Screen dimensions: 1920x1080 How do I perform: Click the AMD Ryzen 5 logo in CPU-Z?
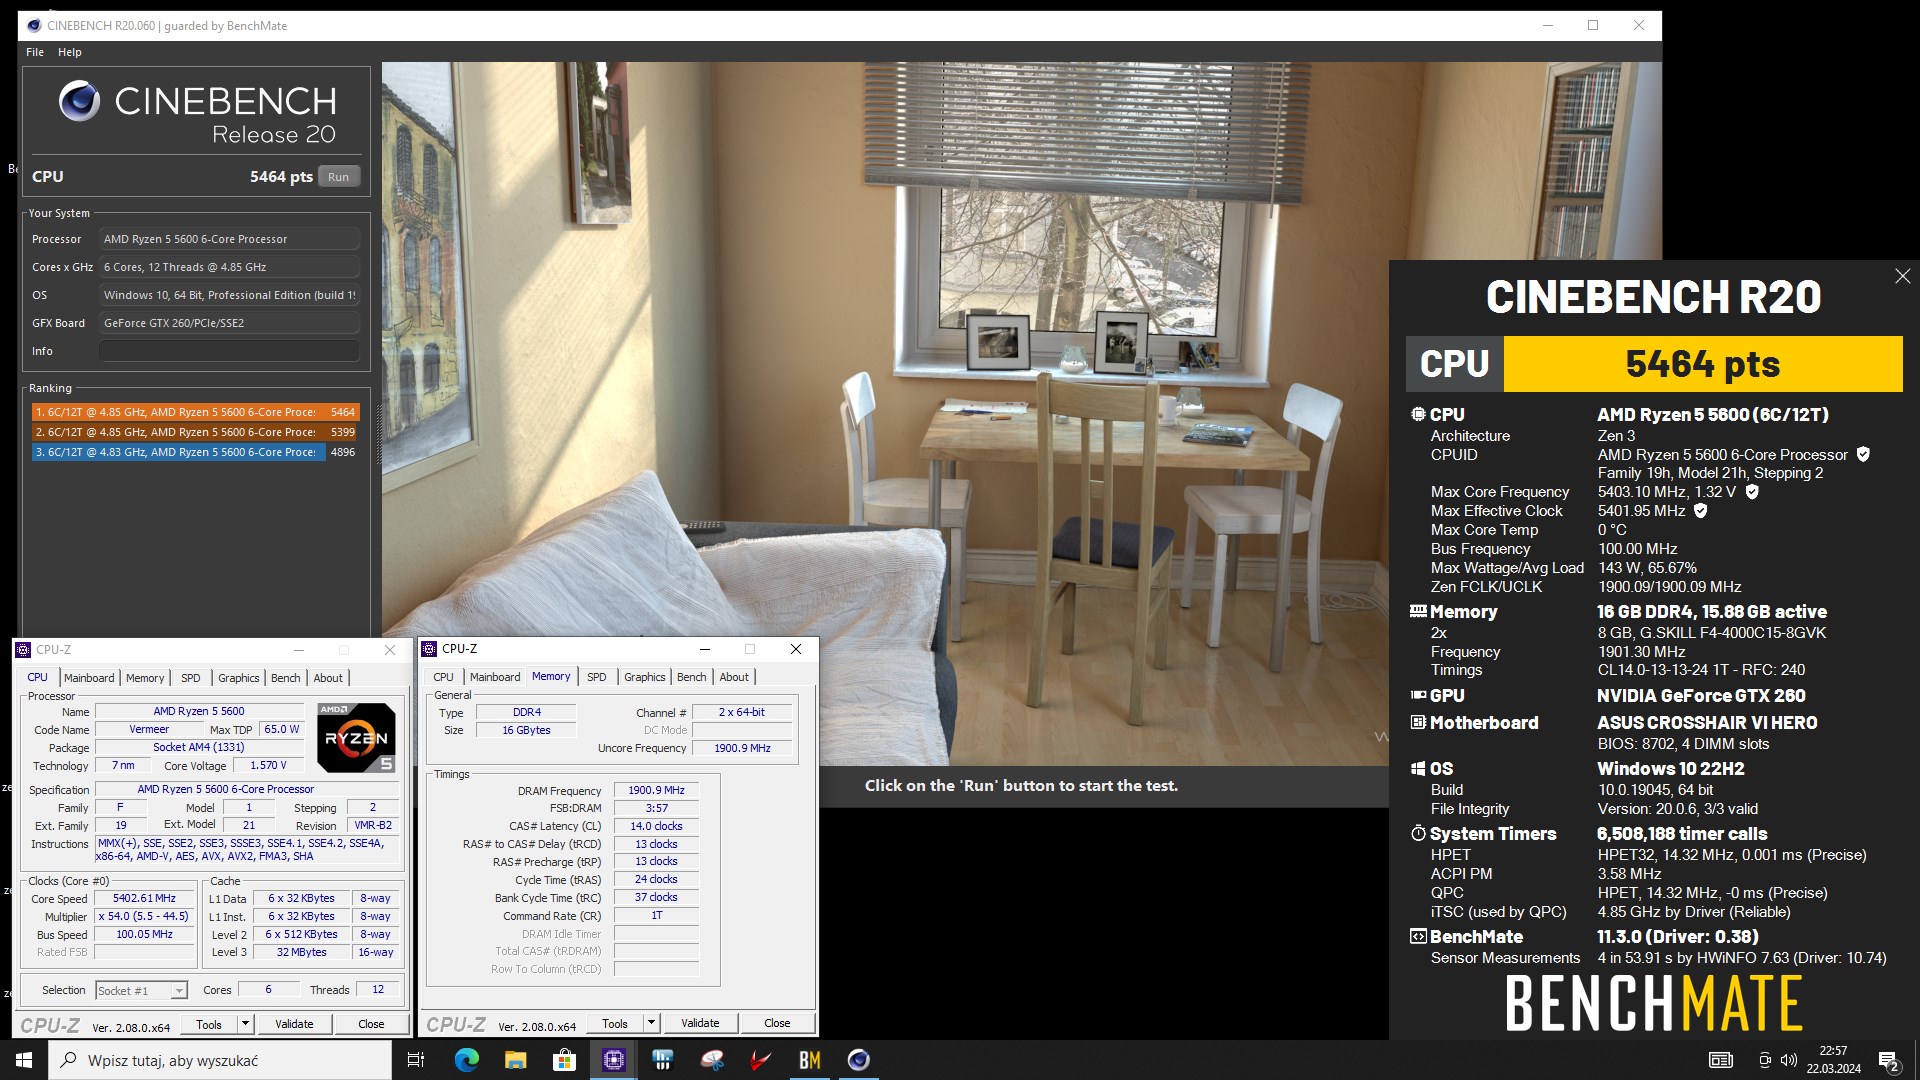click(x=356, y=738)
